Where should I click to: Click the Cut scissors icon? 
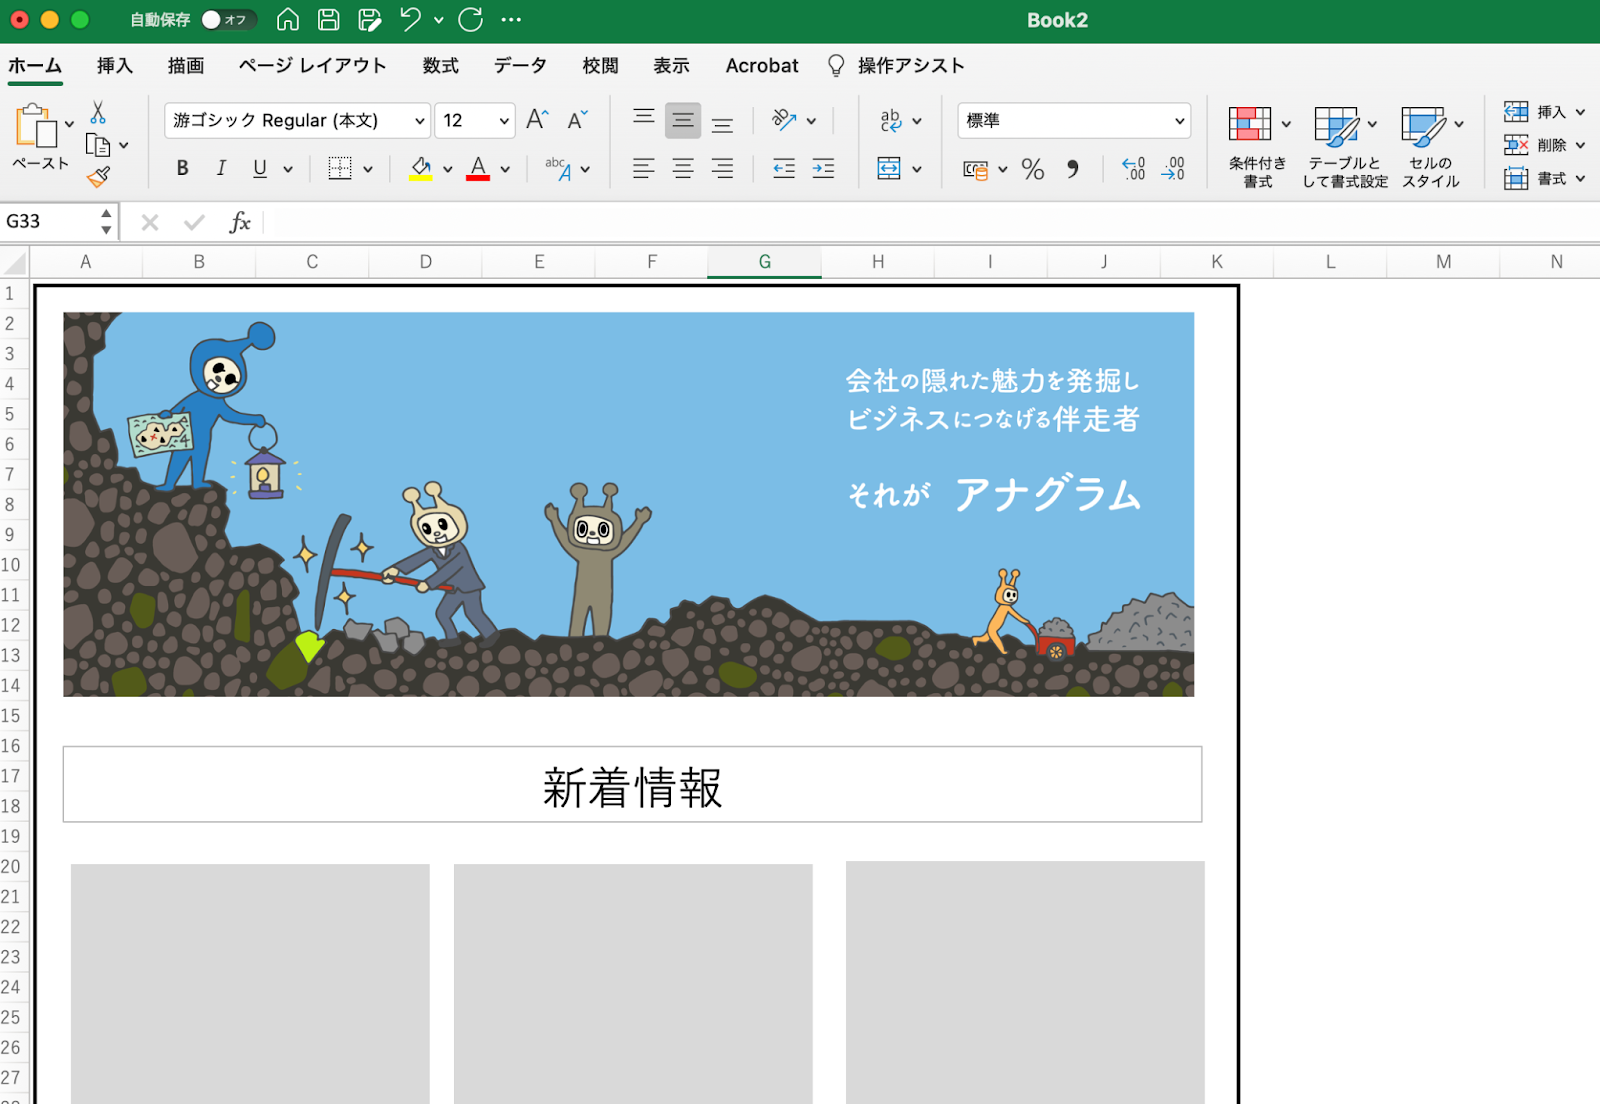click(98, 112)
